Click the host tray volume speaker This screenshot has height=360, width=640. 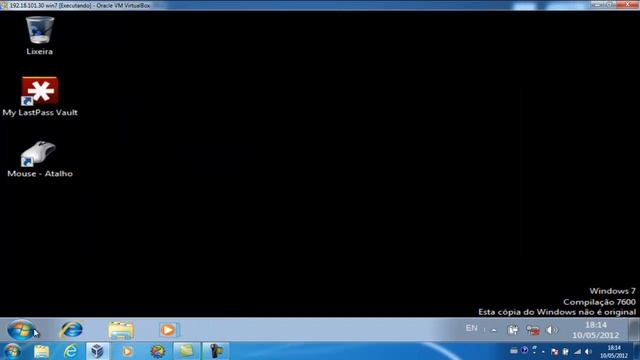coord(588,351)
